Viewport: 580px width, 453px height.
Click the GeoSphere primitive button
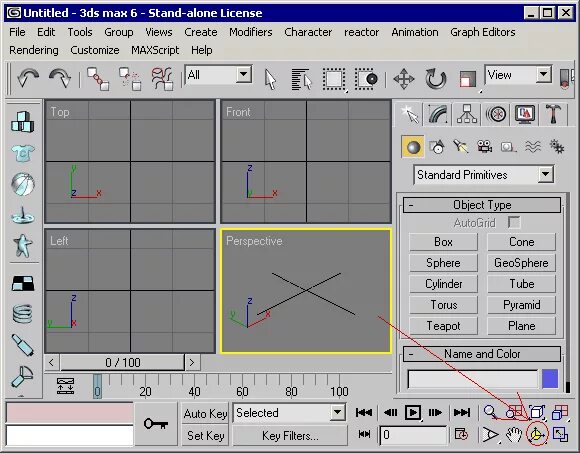pos(522,263)
